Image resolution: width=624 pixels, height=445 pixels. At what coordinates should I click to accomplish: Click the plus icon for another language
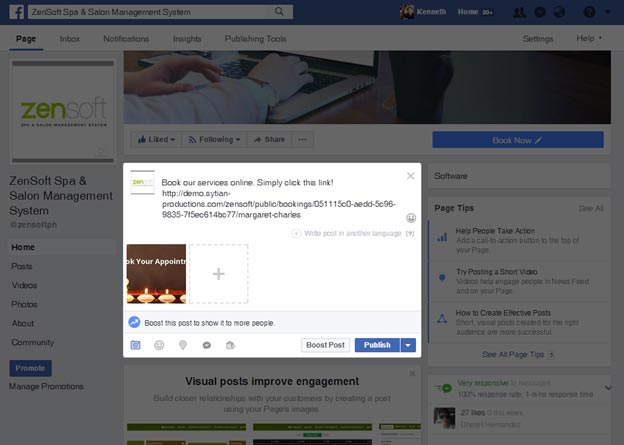coord(296,234)
